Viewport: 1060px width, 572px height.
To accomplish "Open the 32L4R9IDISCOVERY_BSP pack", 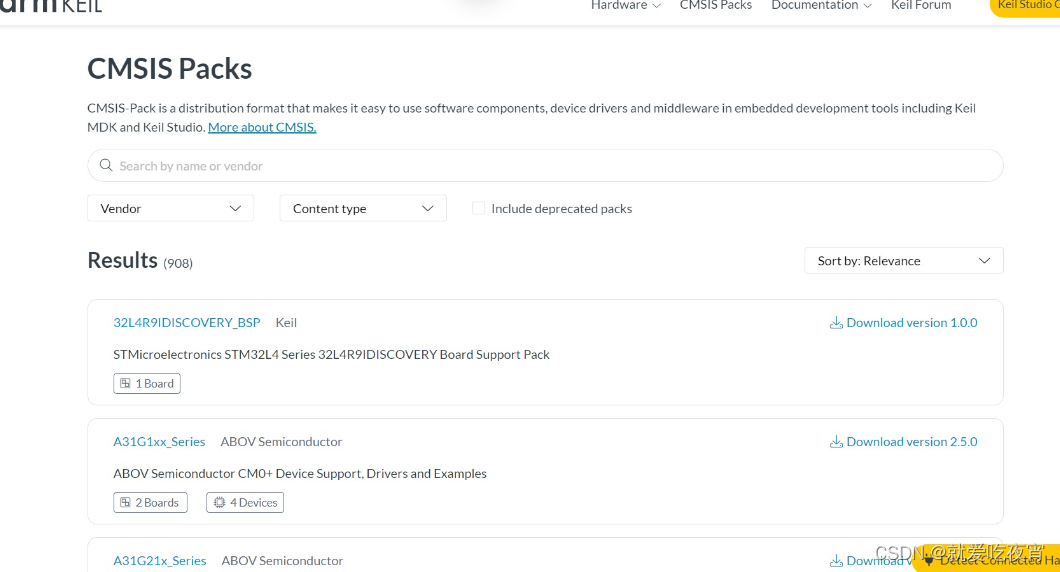I will tap(187, 323).
